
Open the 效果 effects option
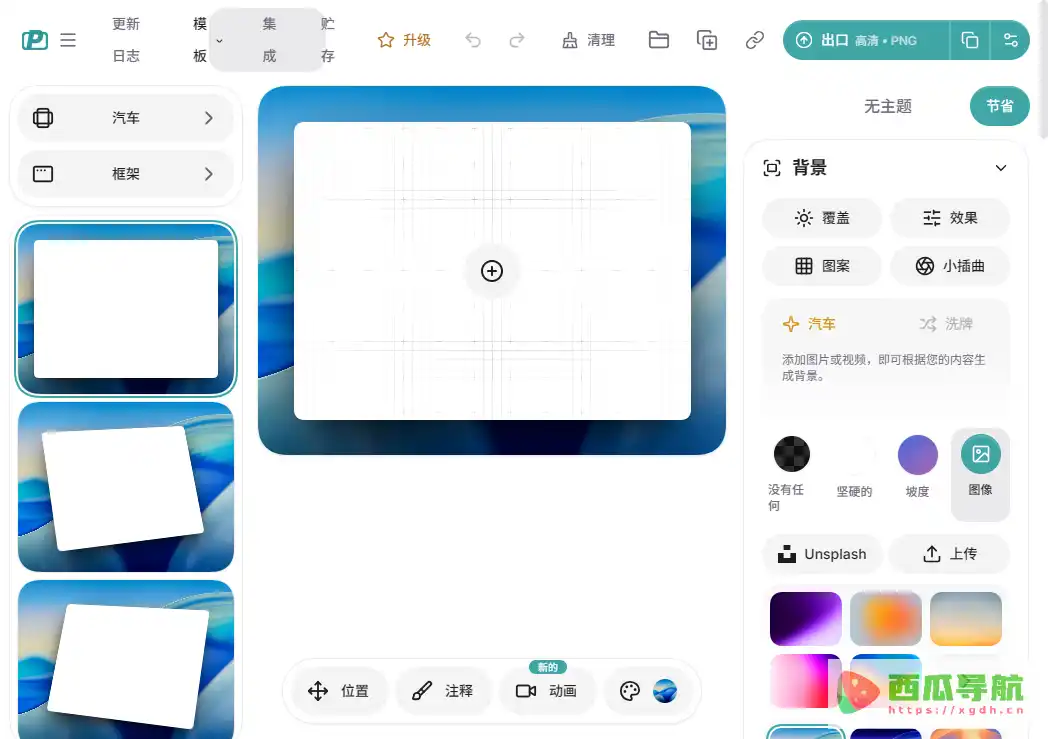click(950, 218)
